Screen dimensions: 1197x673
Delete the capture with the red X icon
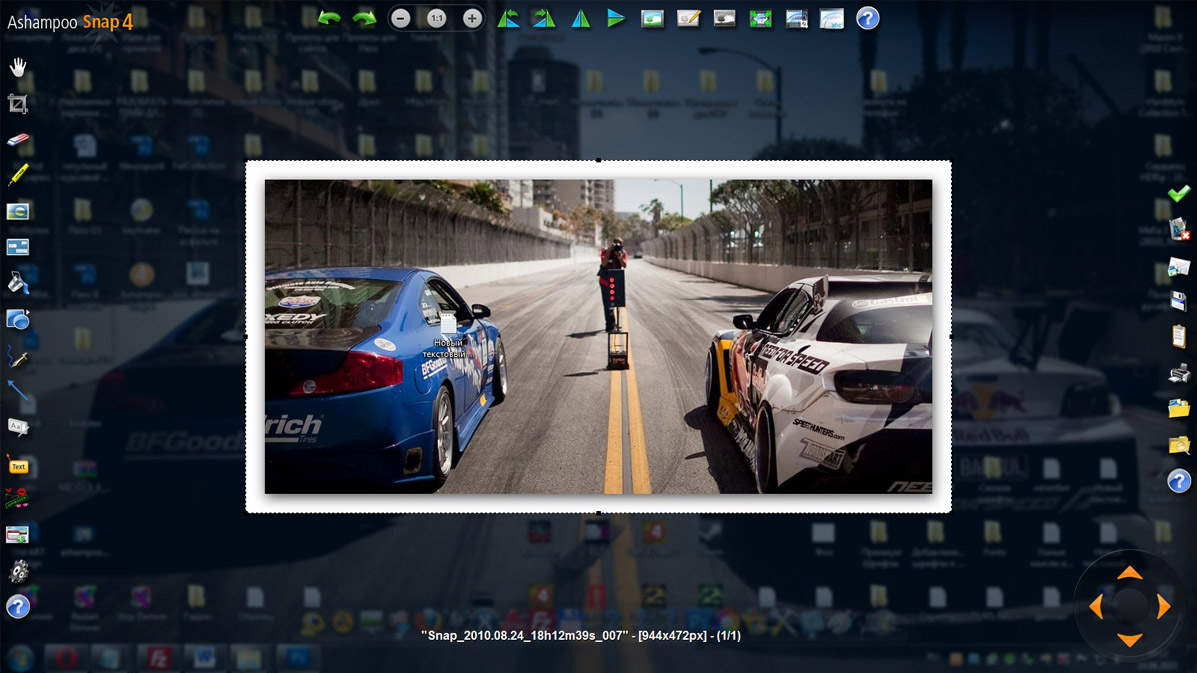(x=1179, y=229)
